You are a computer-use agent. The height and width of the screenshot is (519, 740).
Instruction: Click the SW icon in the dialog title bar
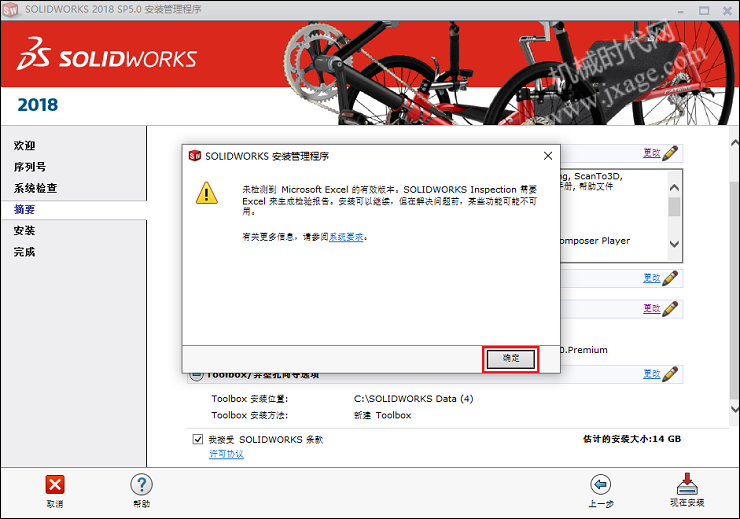click(194, 156)
